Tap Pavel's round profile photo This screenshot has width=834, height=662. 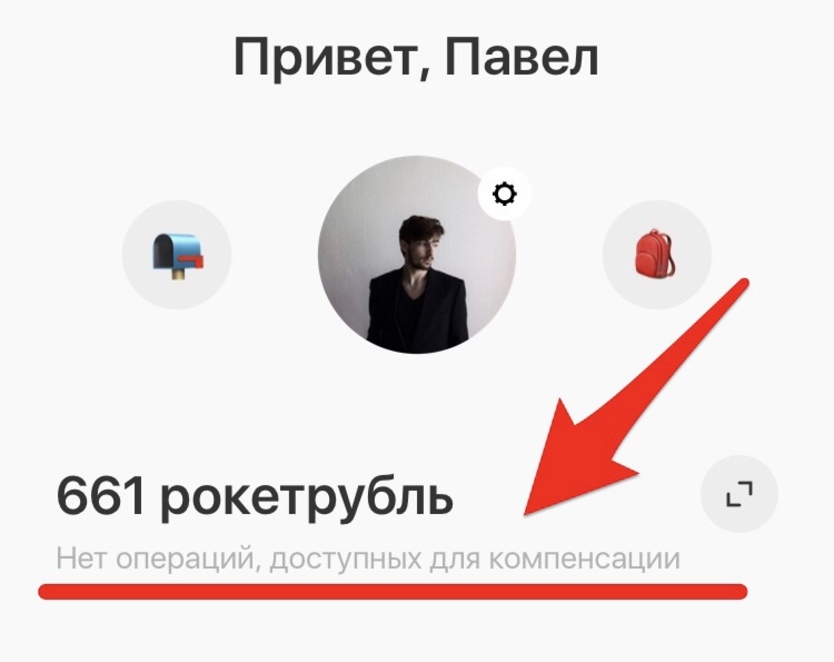pos(416,255)
